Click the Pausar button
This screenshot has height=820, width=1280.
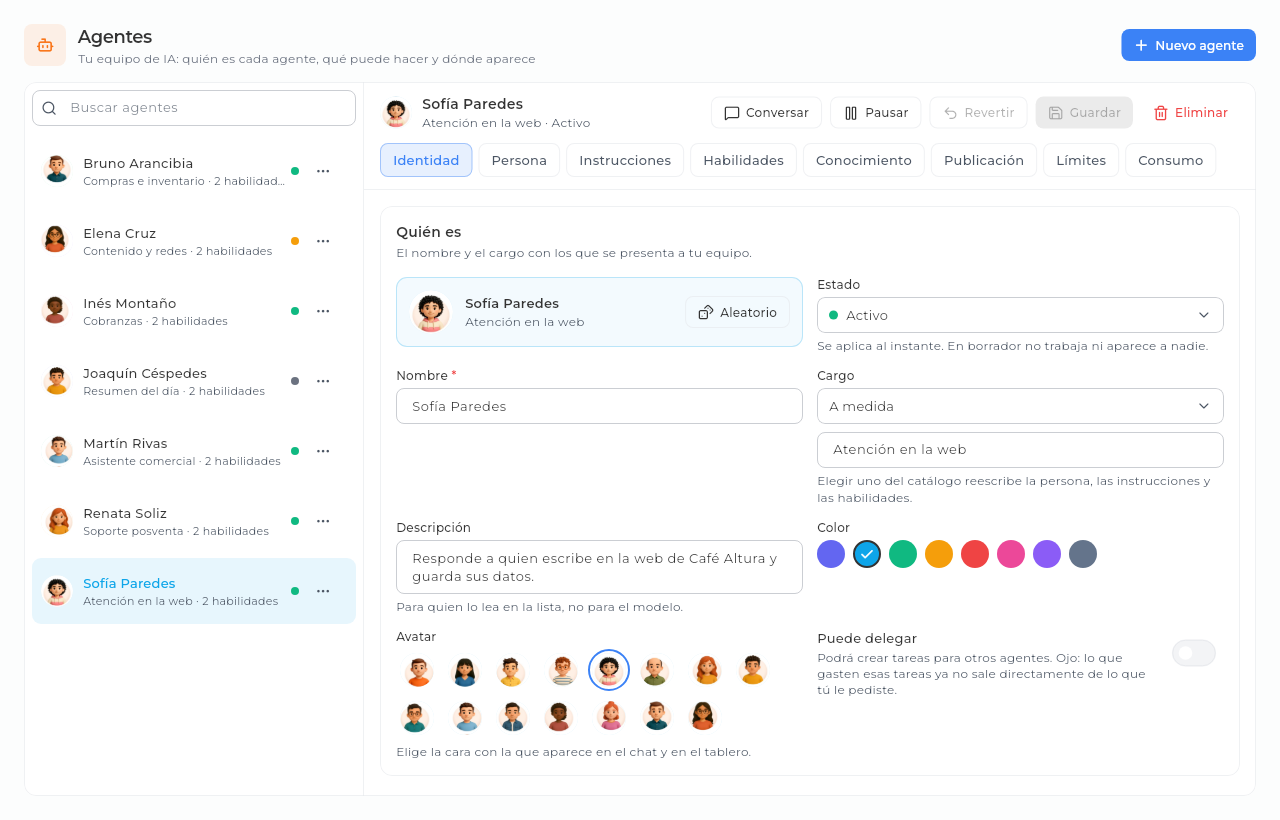pyautogui.click(x=875, y=113)
